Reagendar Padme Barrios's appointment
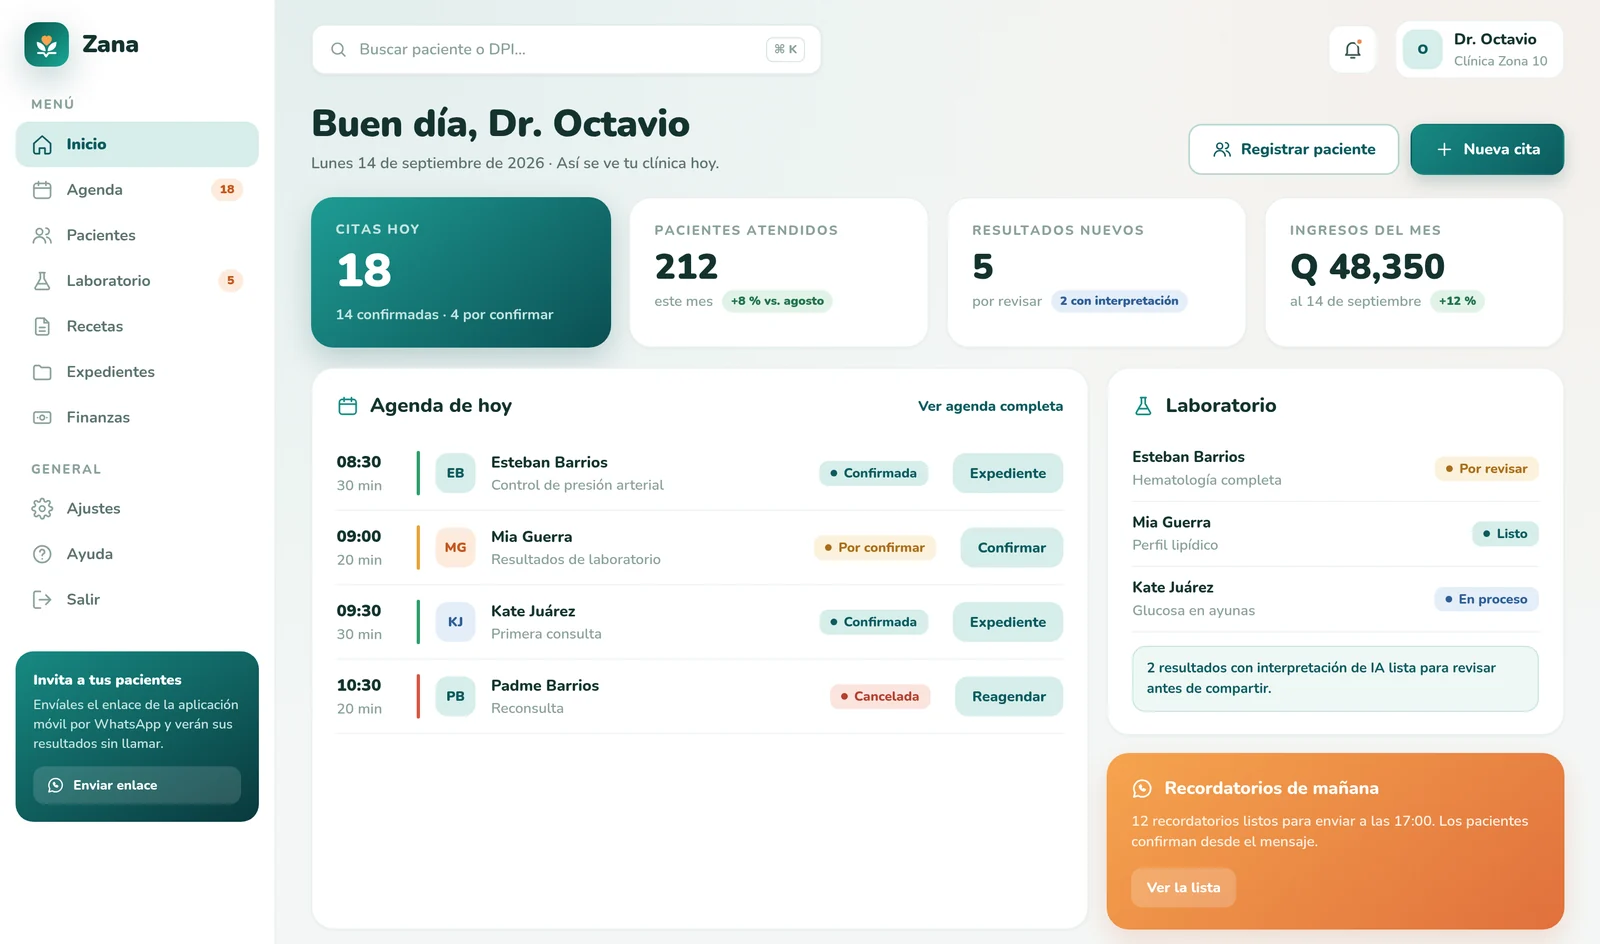Viewport: 1600px width, 944px height. [x=1008, y=696]
